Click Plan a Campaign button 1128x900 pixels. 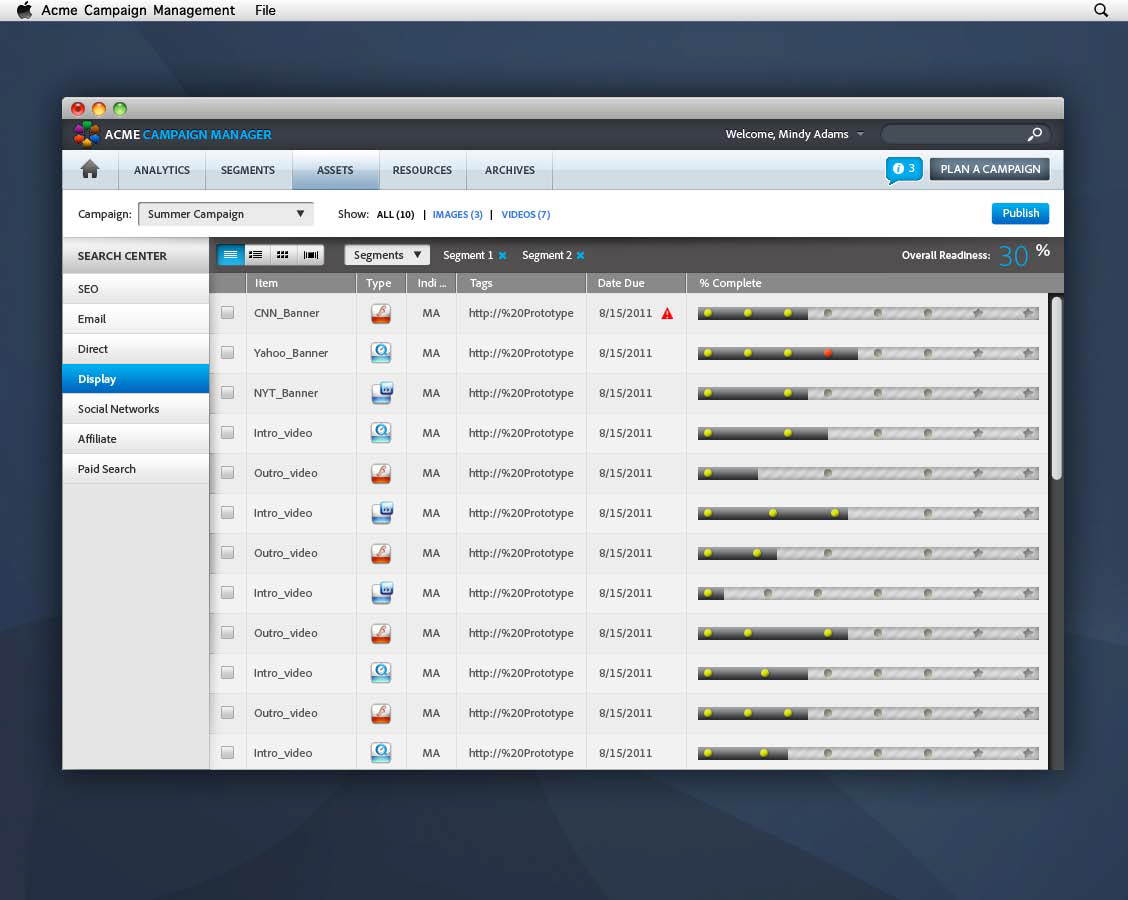pyautogui.click(x=990, y=169)
